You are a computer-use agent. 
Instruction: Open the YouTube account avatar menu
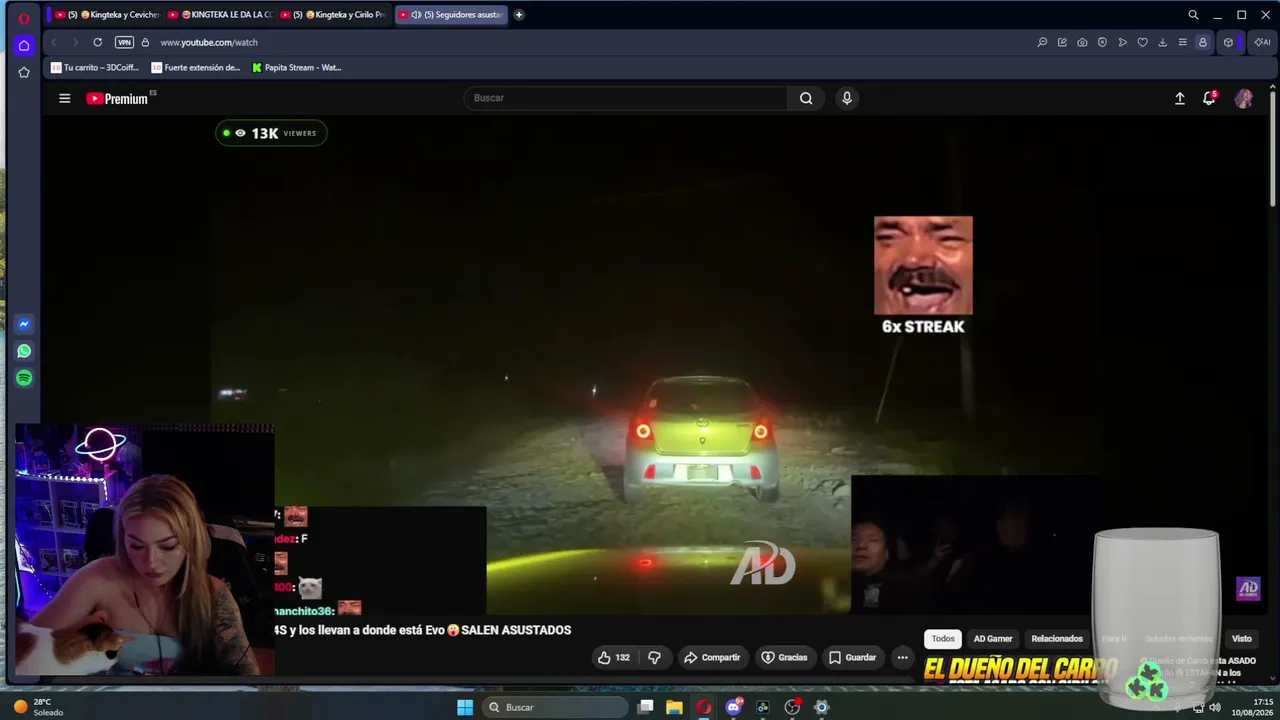[1244, 98]
